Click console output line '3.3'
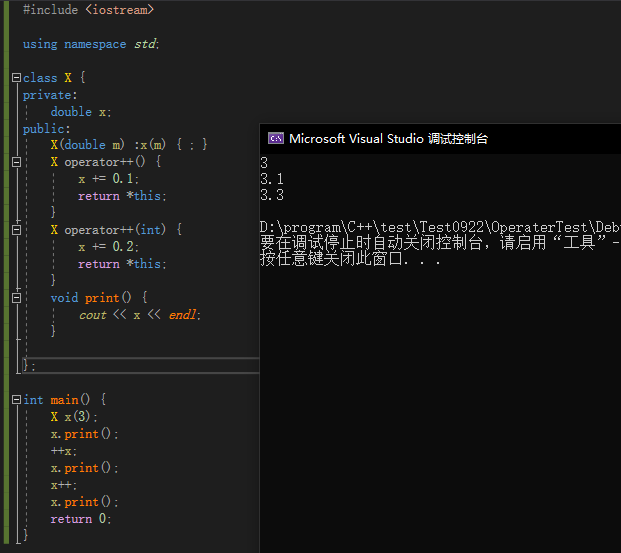Screen dimensions: 621x553 coord(272,195)
